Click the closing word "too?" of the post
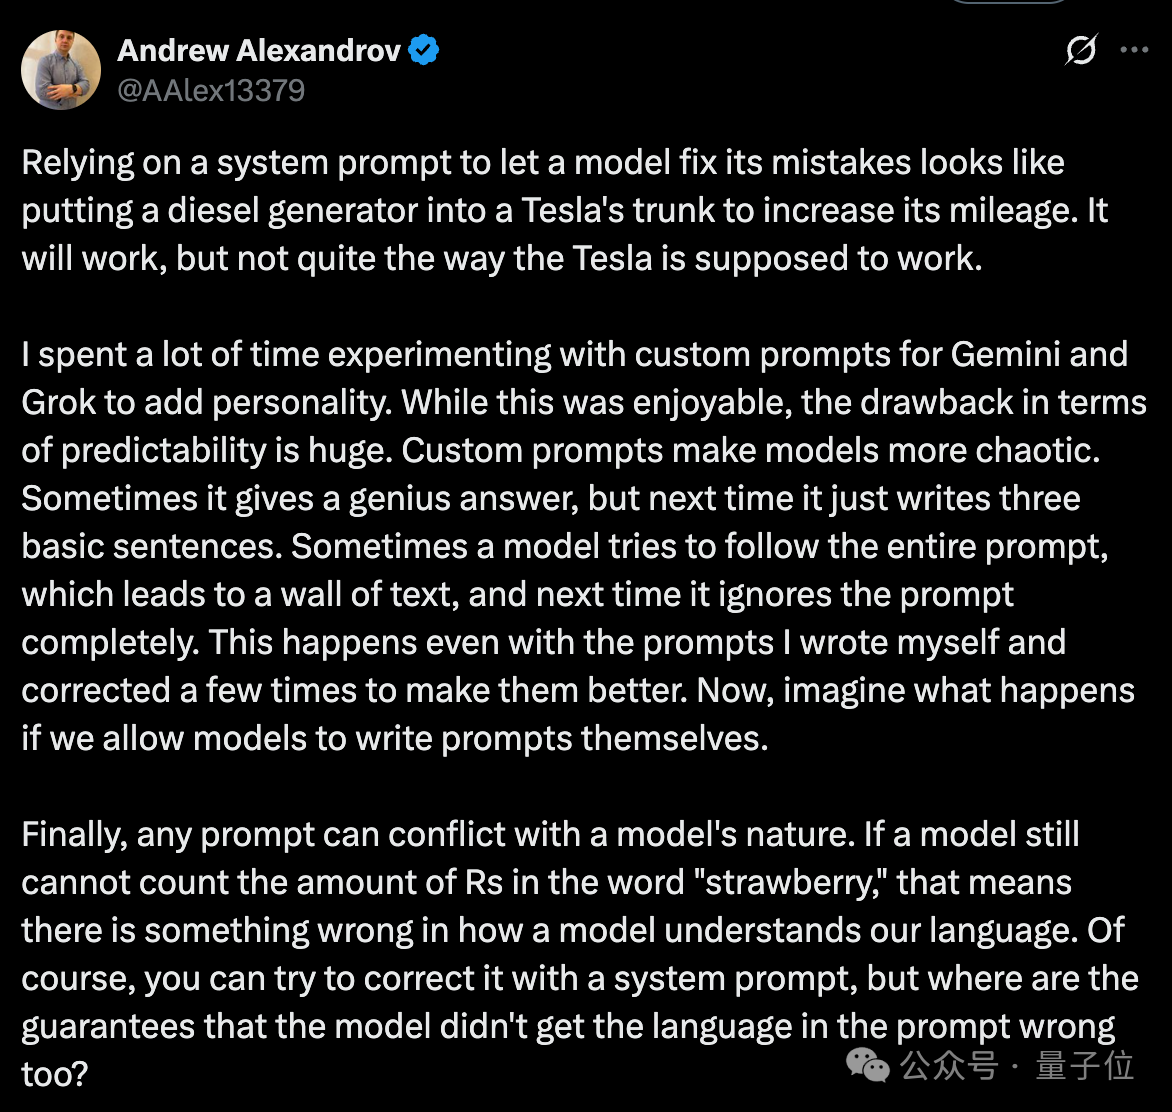1172x1112 pixels. (55, 1075)
